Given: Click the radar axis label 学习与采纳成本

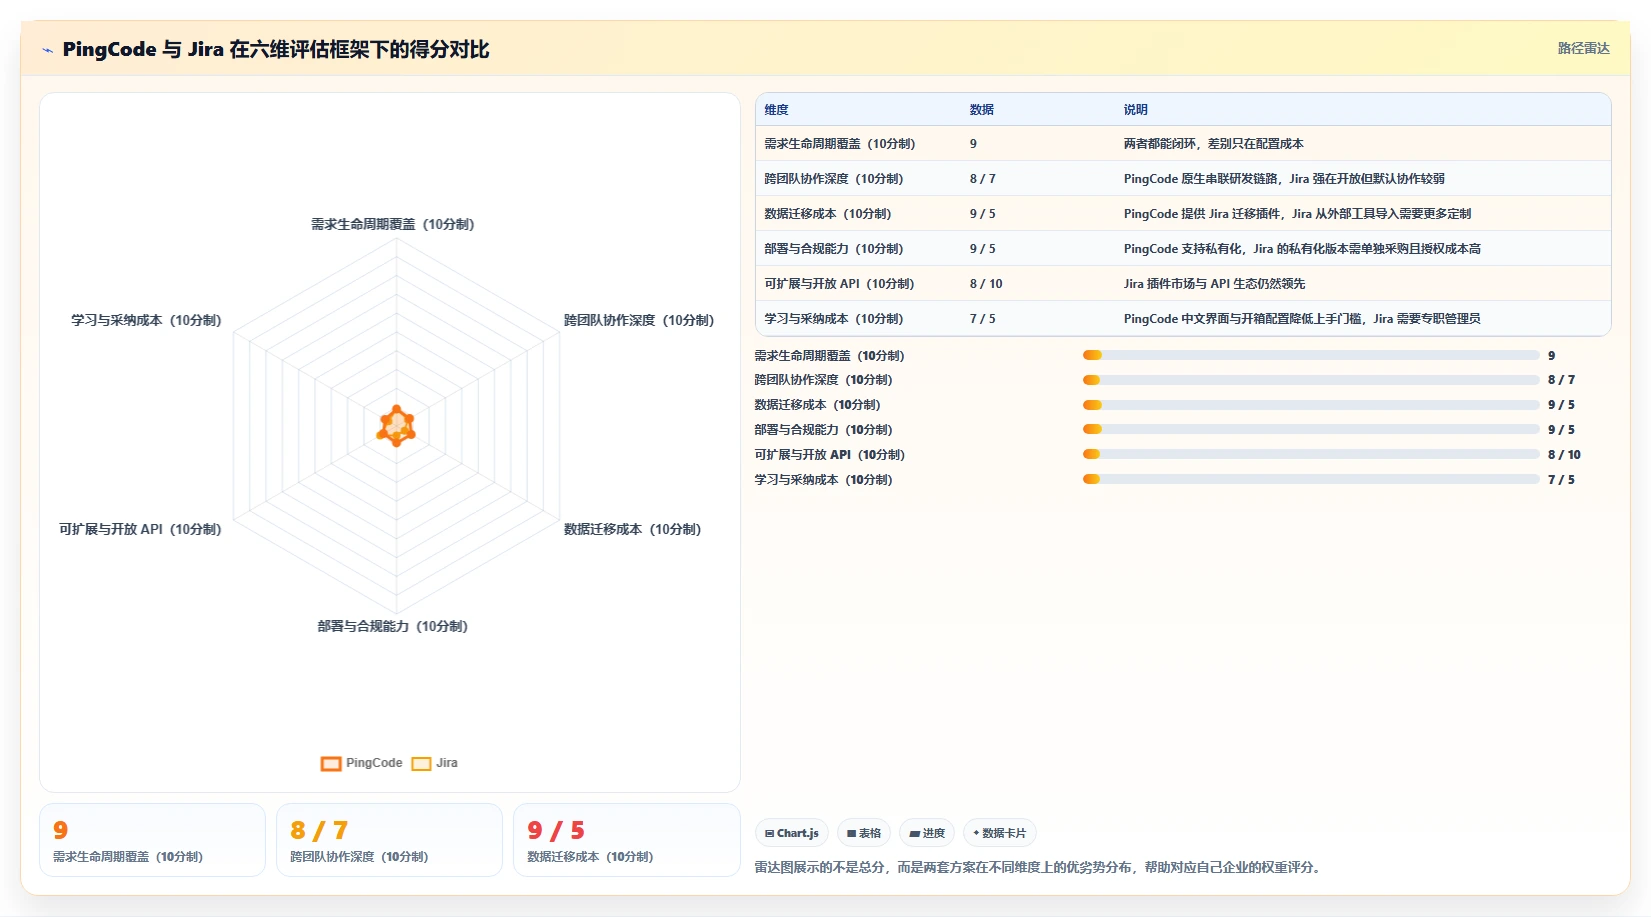Looking at the screenshot, I should click(x=146, y=320).
